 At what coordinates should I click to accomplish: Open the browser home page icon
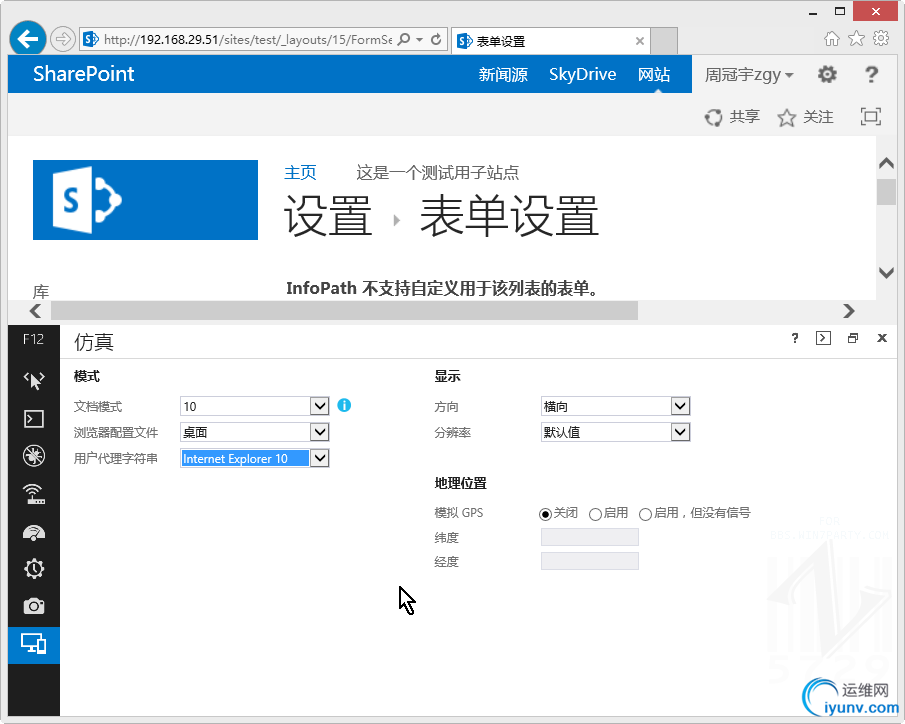coord(832,39)
